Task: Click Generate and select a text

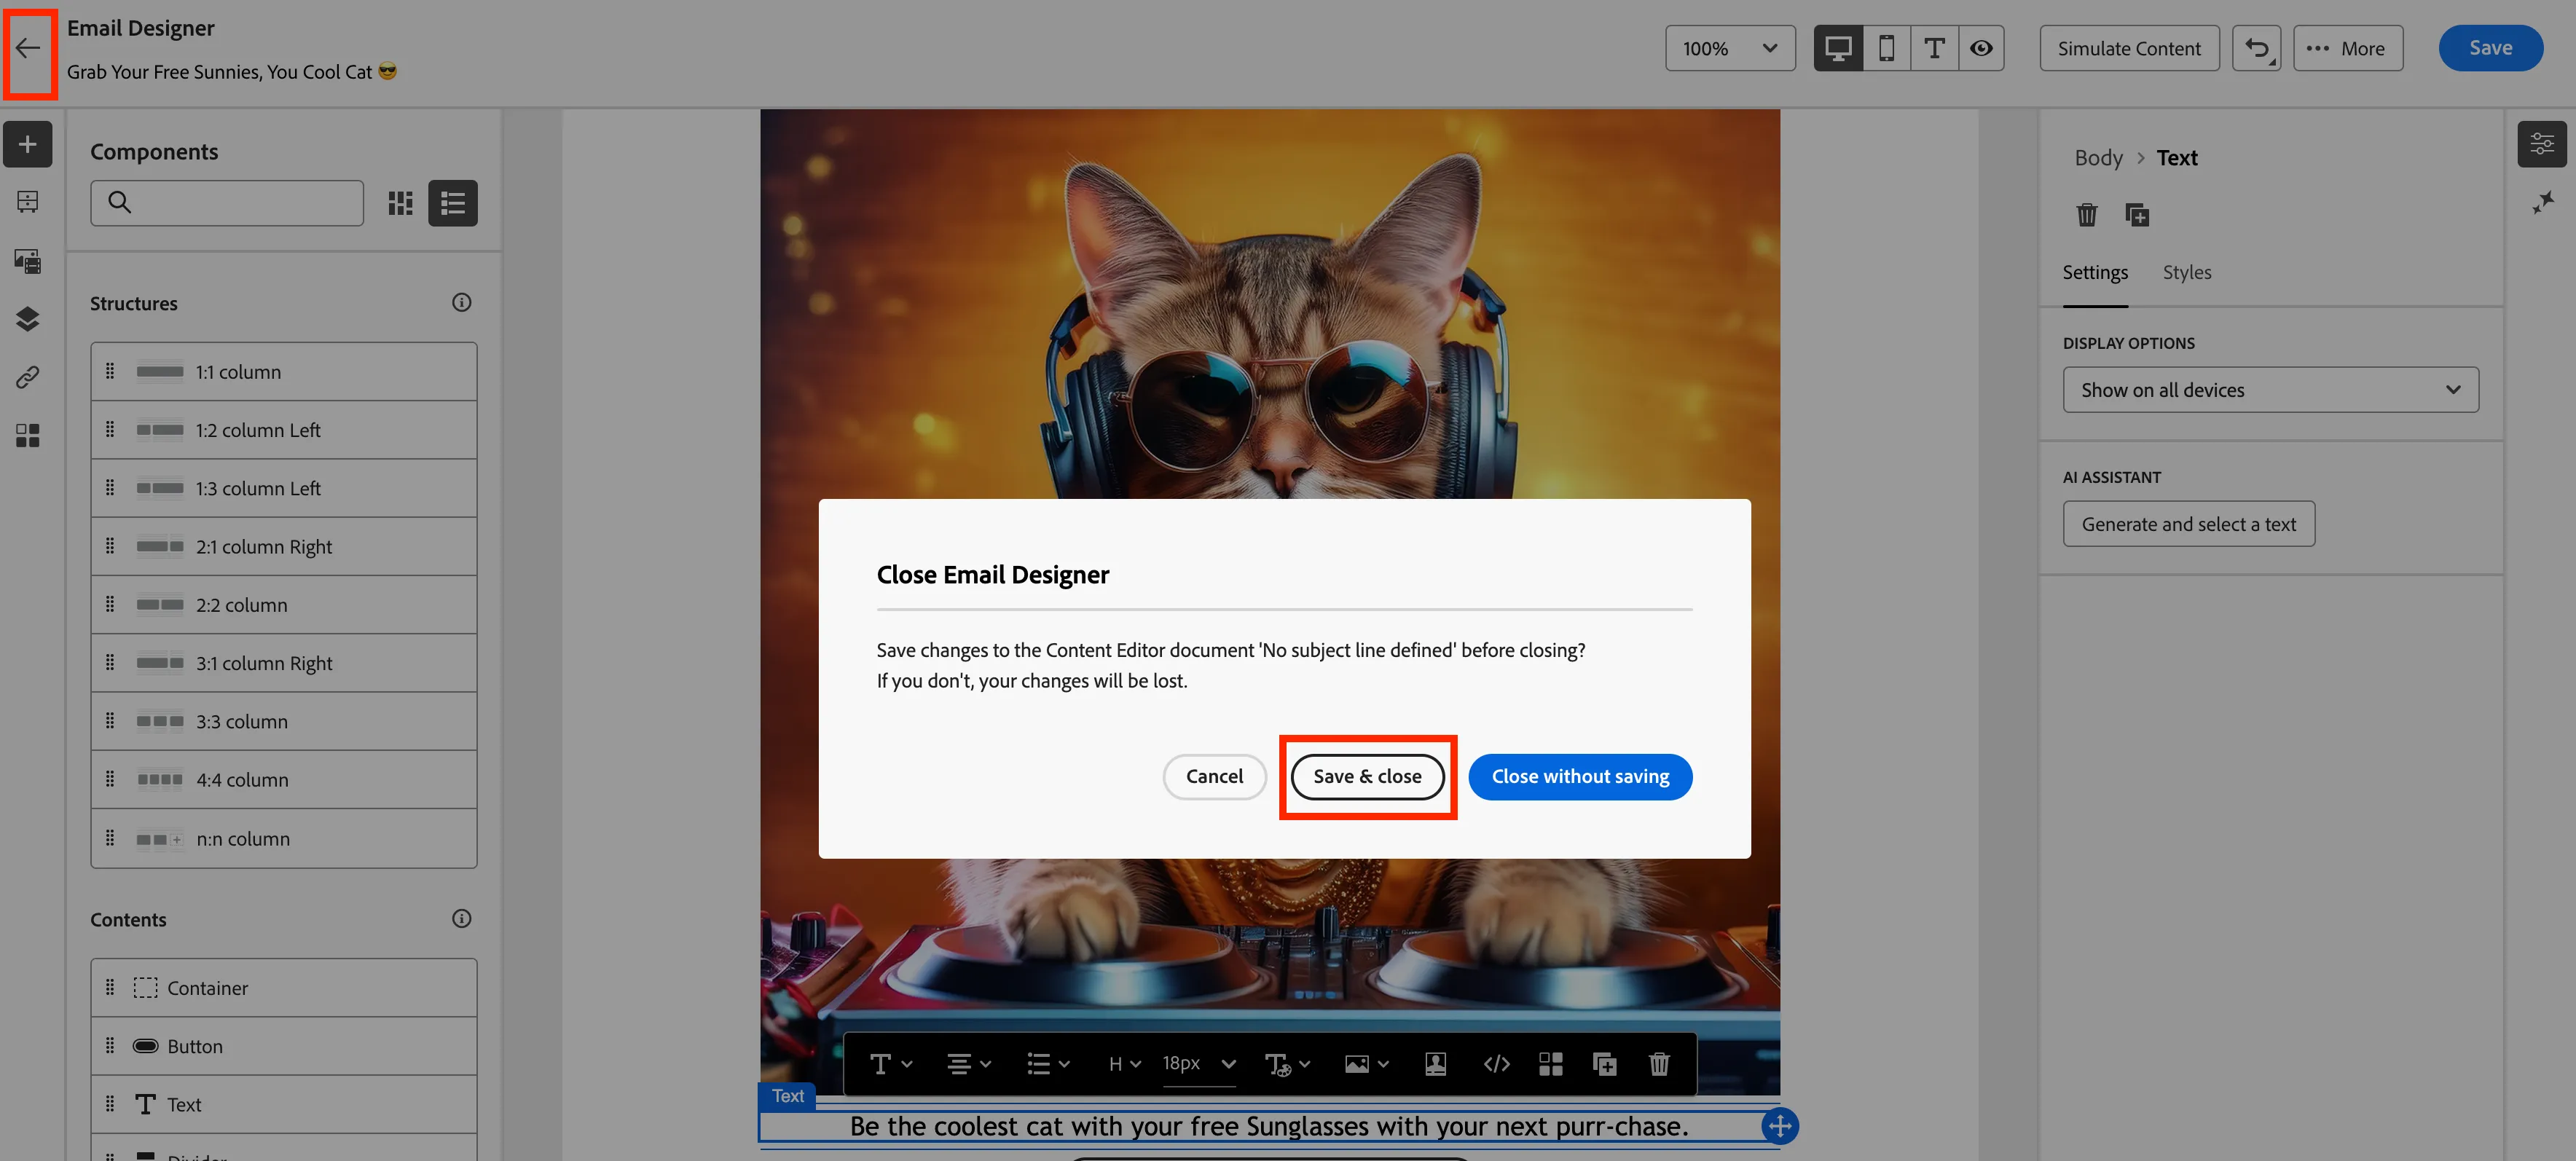Action: tap(2188, 524)
